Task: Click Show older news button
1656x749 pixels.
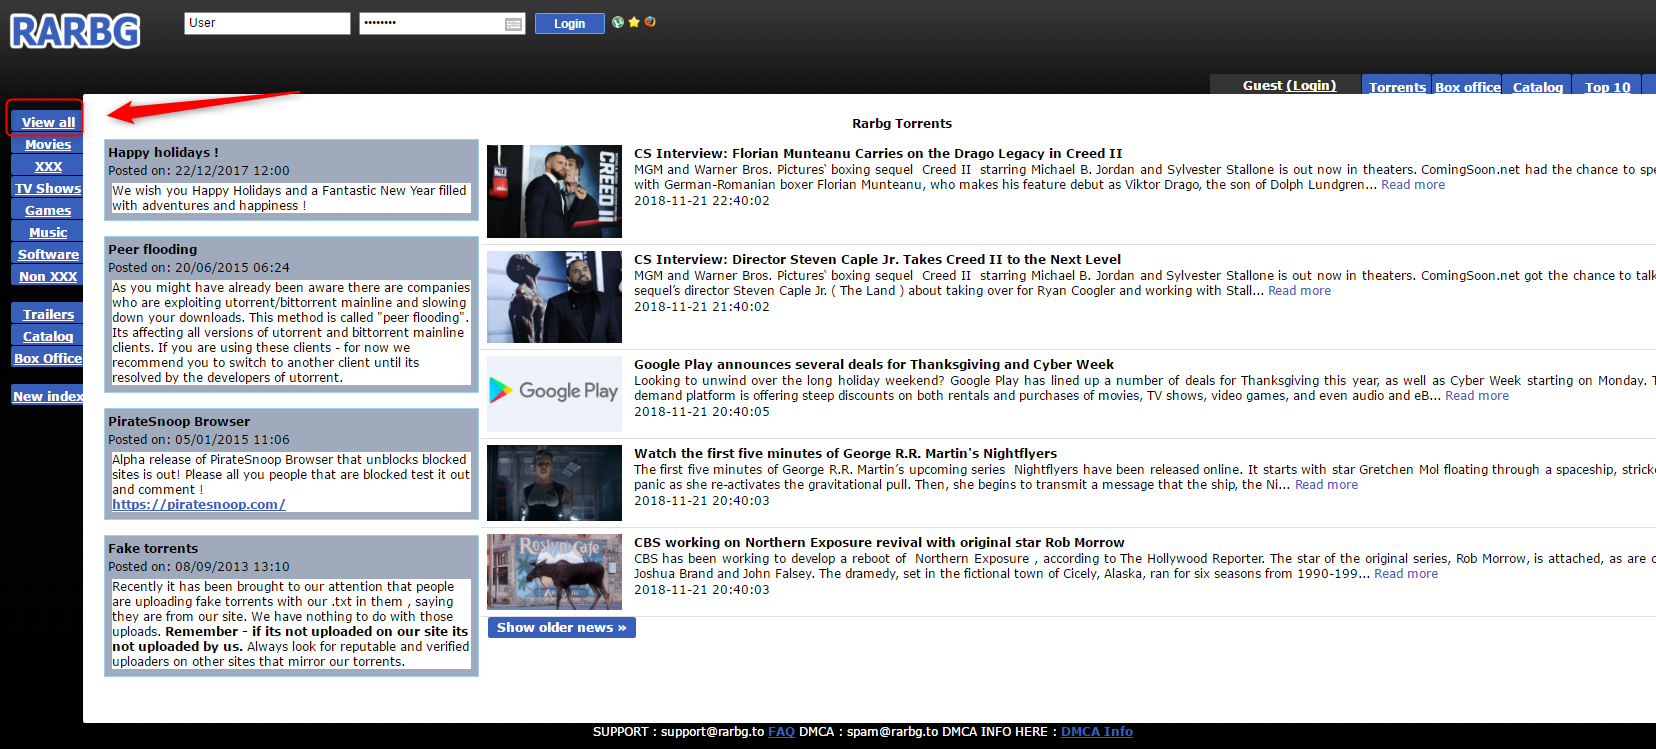Action: tap(561, 627)
